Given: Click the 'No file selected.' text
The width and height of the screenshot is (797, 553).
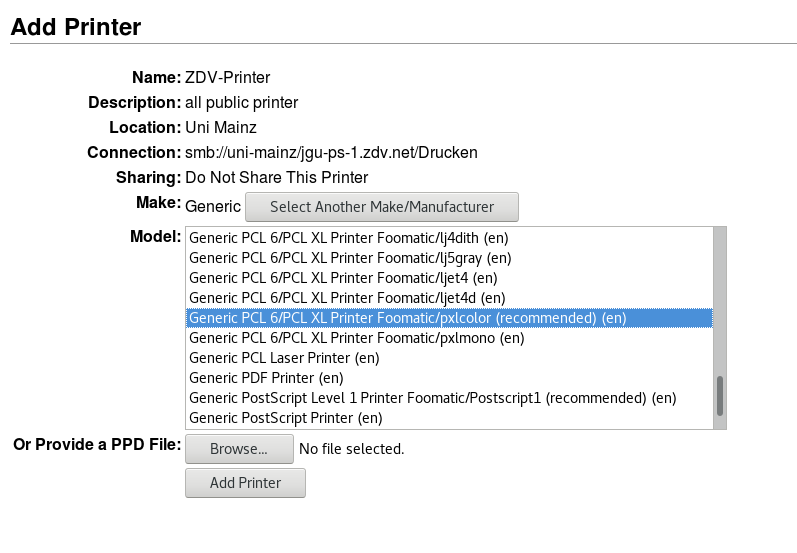Looking at the screenshot, I should click(x=352, y=449).
